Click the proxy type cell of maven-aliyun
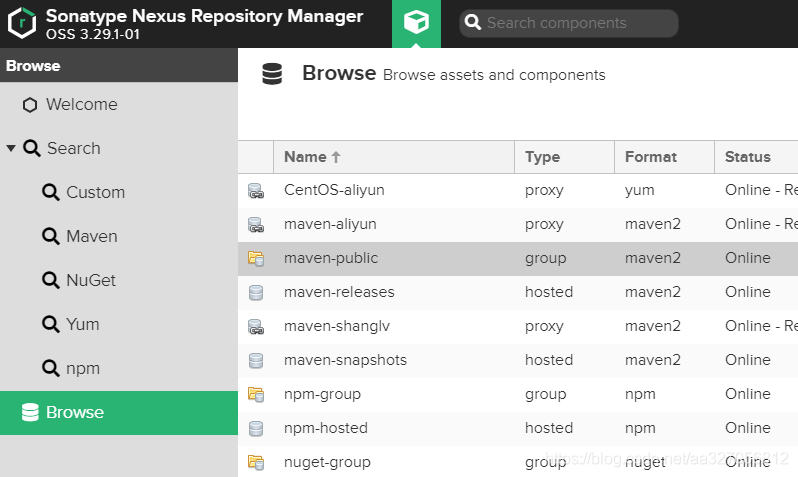This screenshot has width=798, height=477. tap(544, 225)
